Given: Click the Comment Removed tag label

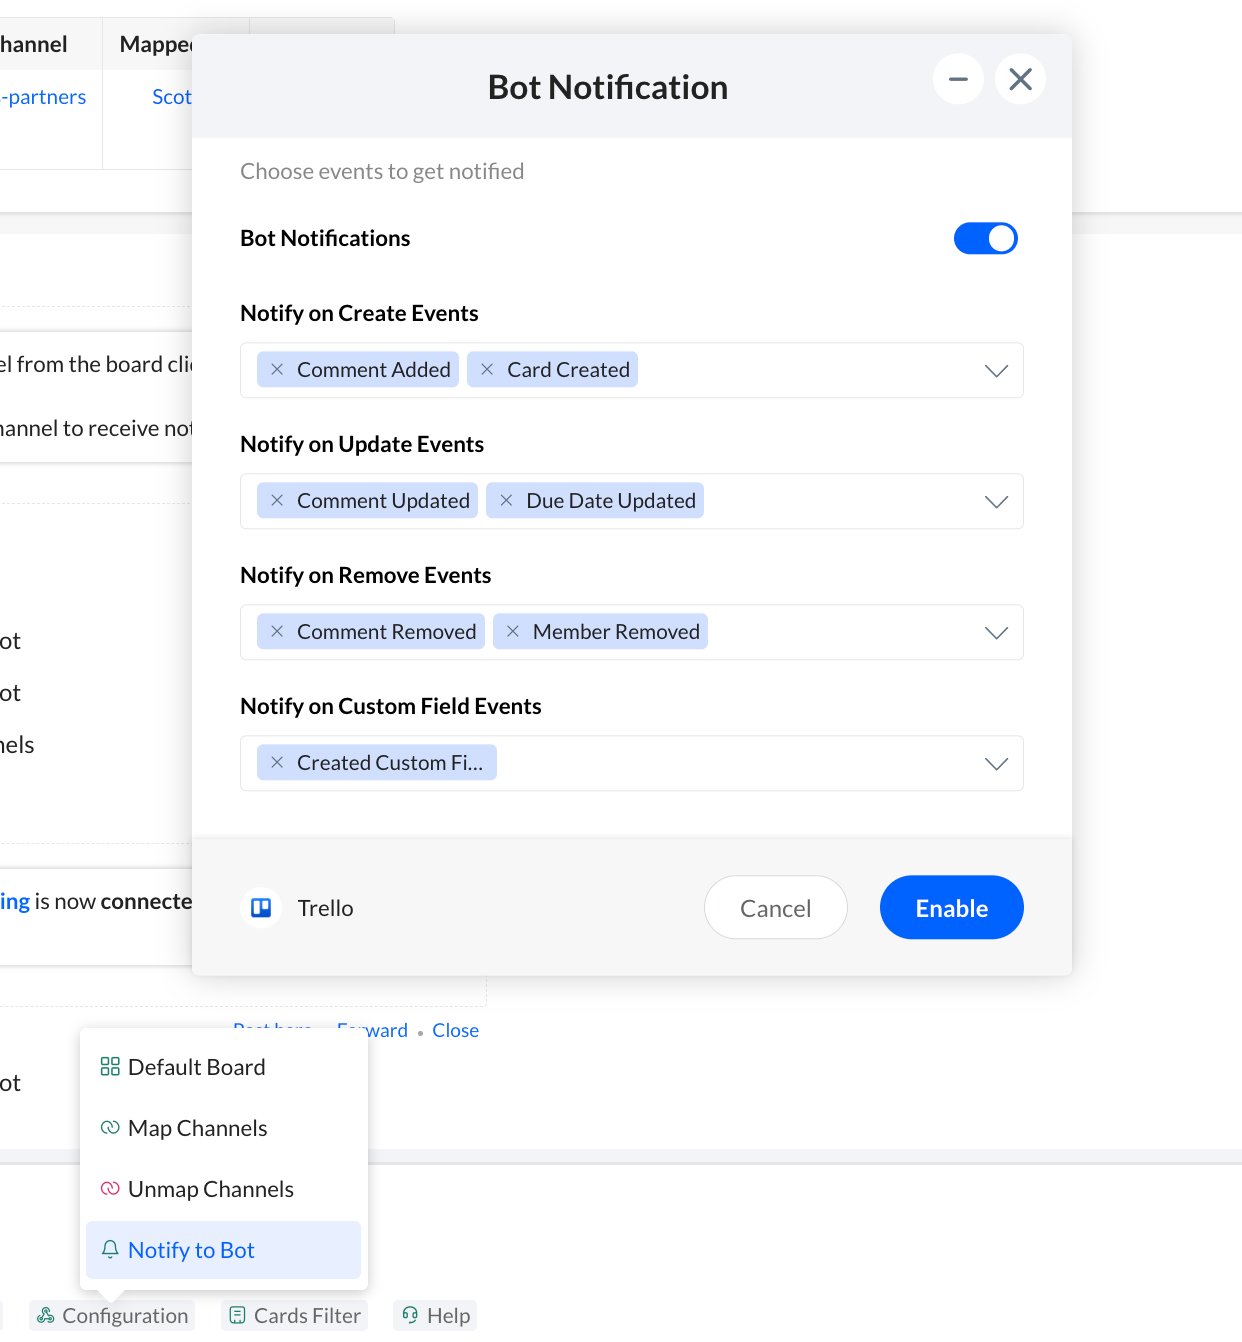Looking at the screenshot, I should tap(386, 632).
